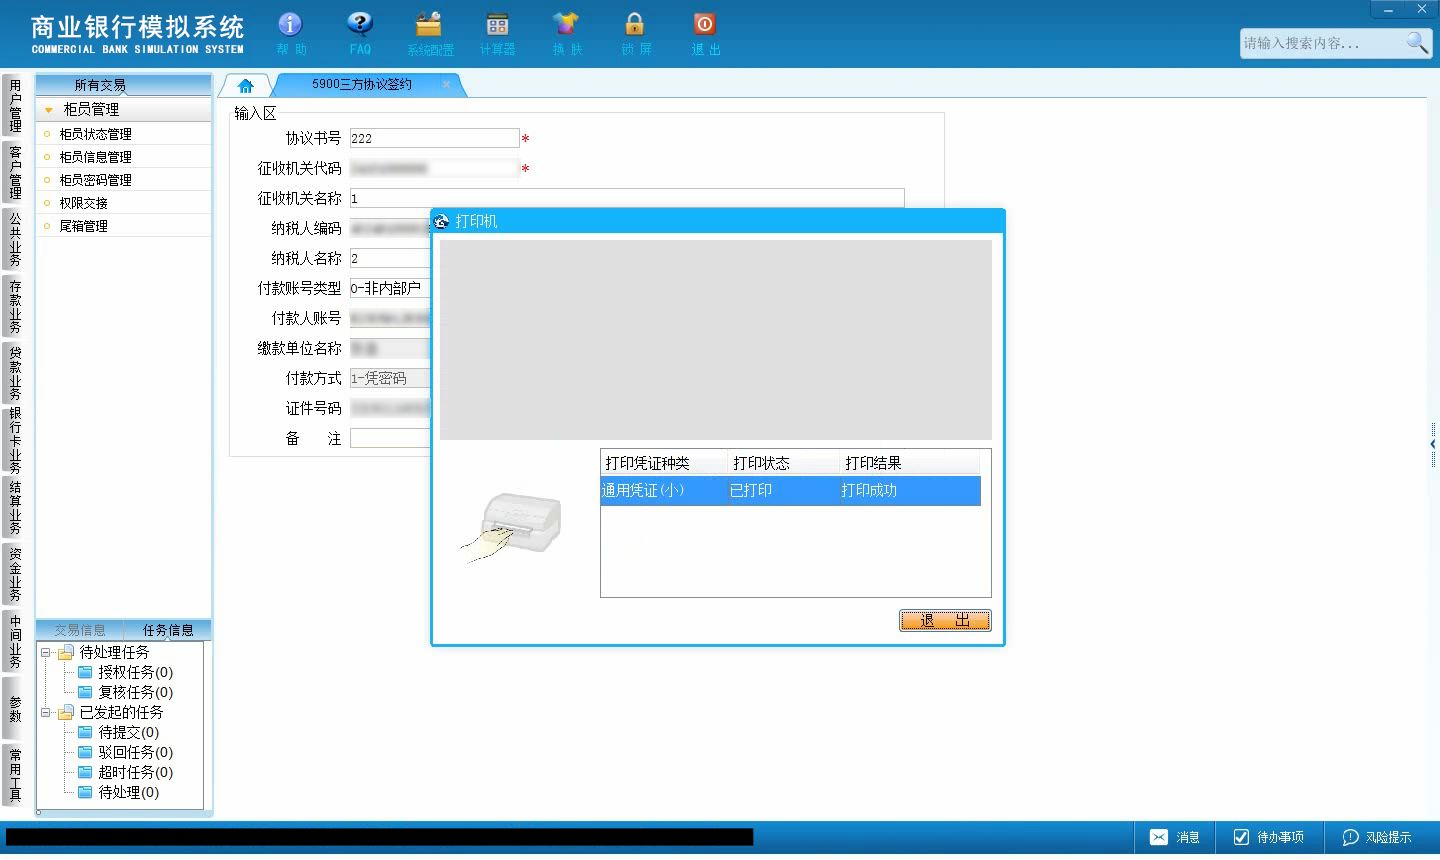The image size is (1440, 860).
Task: Expand the right side panel arrow
Action: point(1433,444)
